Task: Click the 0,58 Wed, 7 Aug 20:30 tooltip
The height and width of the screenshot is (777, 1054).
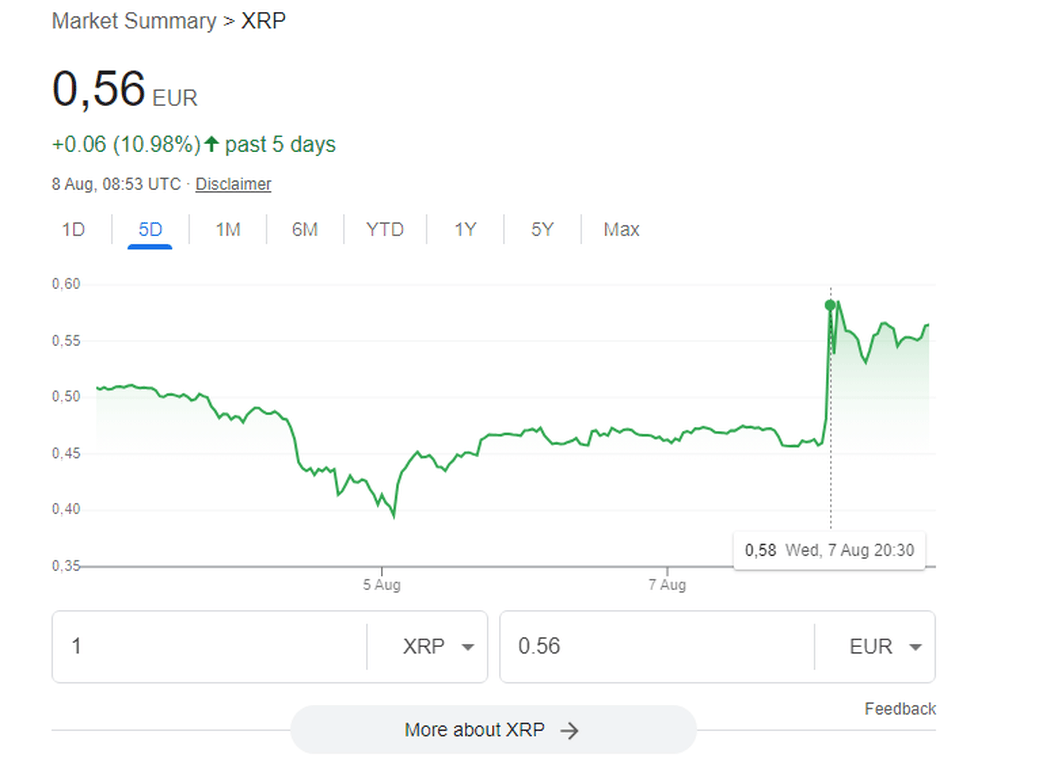Action: tap(829, 550)
